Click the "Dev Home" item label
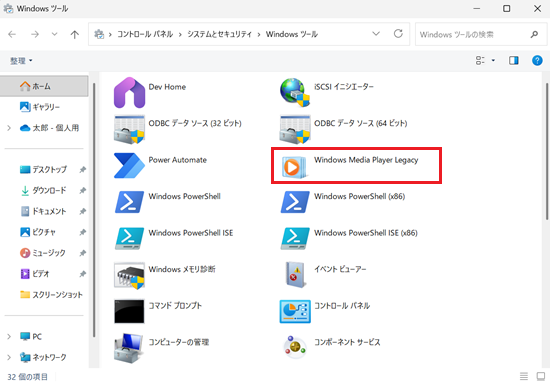Image resolution: width=550 pixels, height=382 pixels. 167,87
